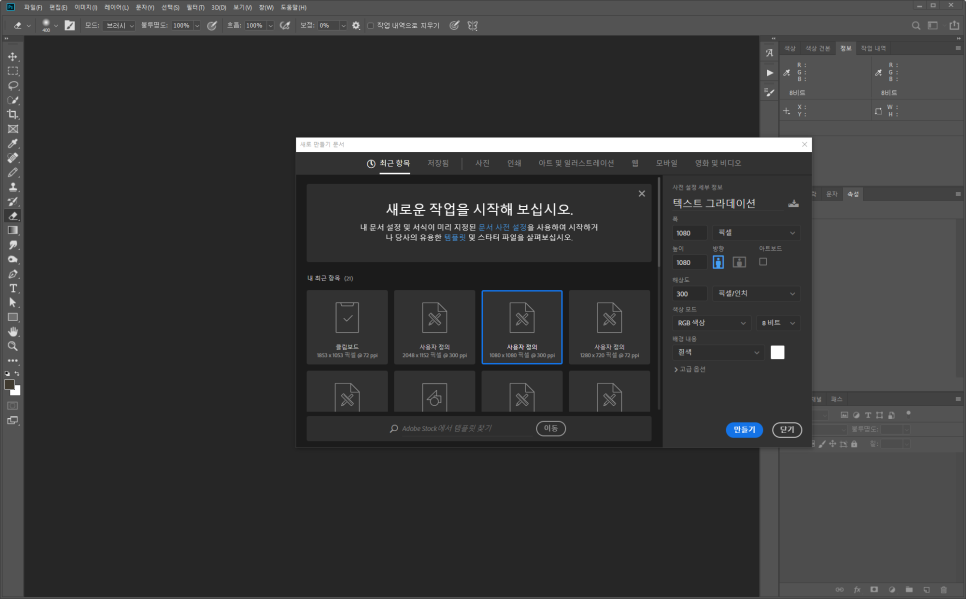This screenshot has height=599, width=966.
Task: Select the Crop tool
Action: [x=13, y=115]
